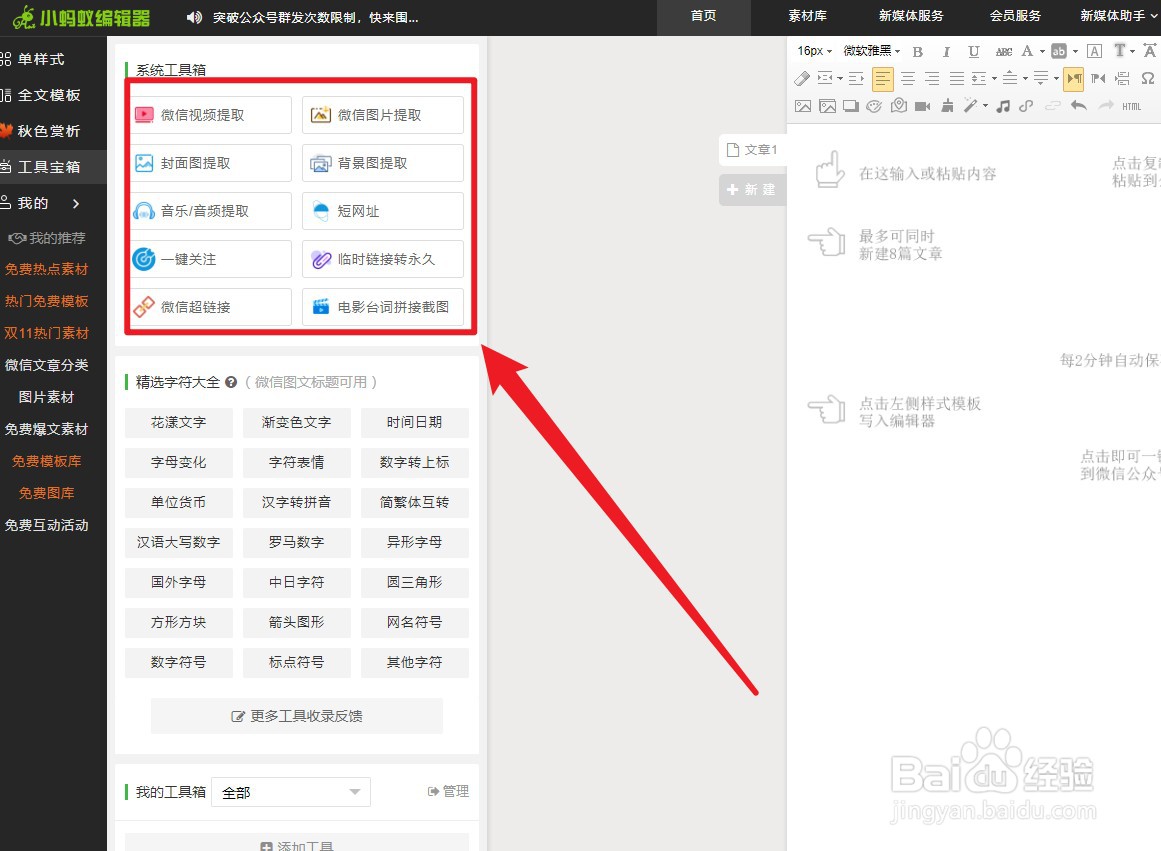Image resolution: width=1161 pixels, height=851 pixels.
Task: Click 更多工具收录反馈 button
Action: pos(297,716)
